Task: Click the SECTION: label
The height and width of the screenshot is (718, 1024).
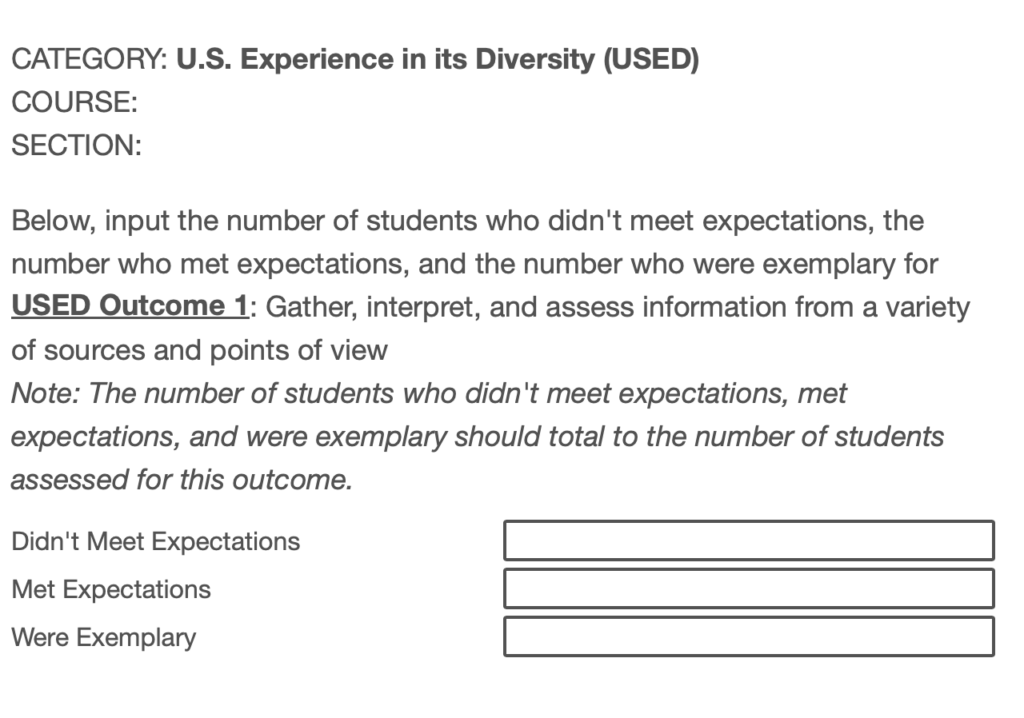Action: click(76, 146)
